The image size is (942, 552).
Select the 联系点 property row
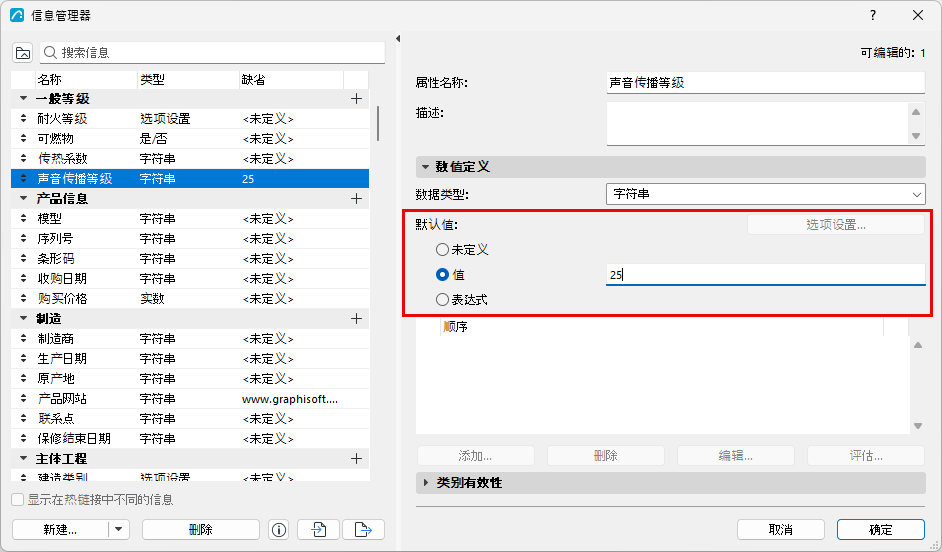[x=190, y=419]
